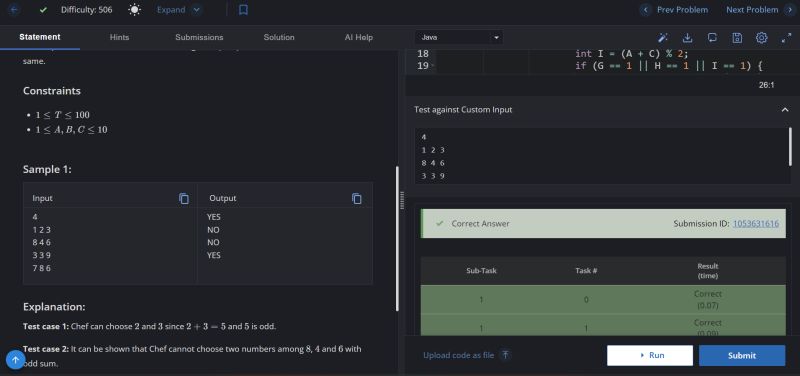Expand the statement panel dropdown

180,10
